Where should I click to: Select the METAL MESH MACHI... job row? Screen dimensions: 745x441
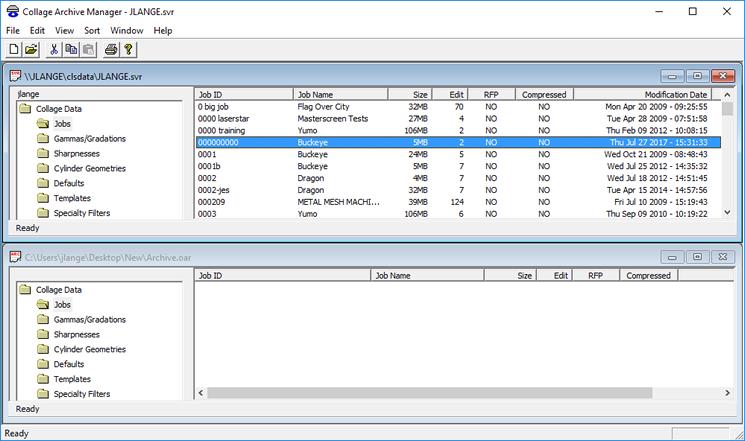(x=338, y=201)
